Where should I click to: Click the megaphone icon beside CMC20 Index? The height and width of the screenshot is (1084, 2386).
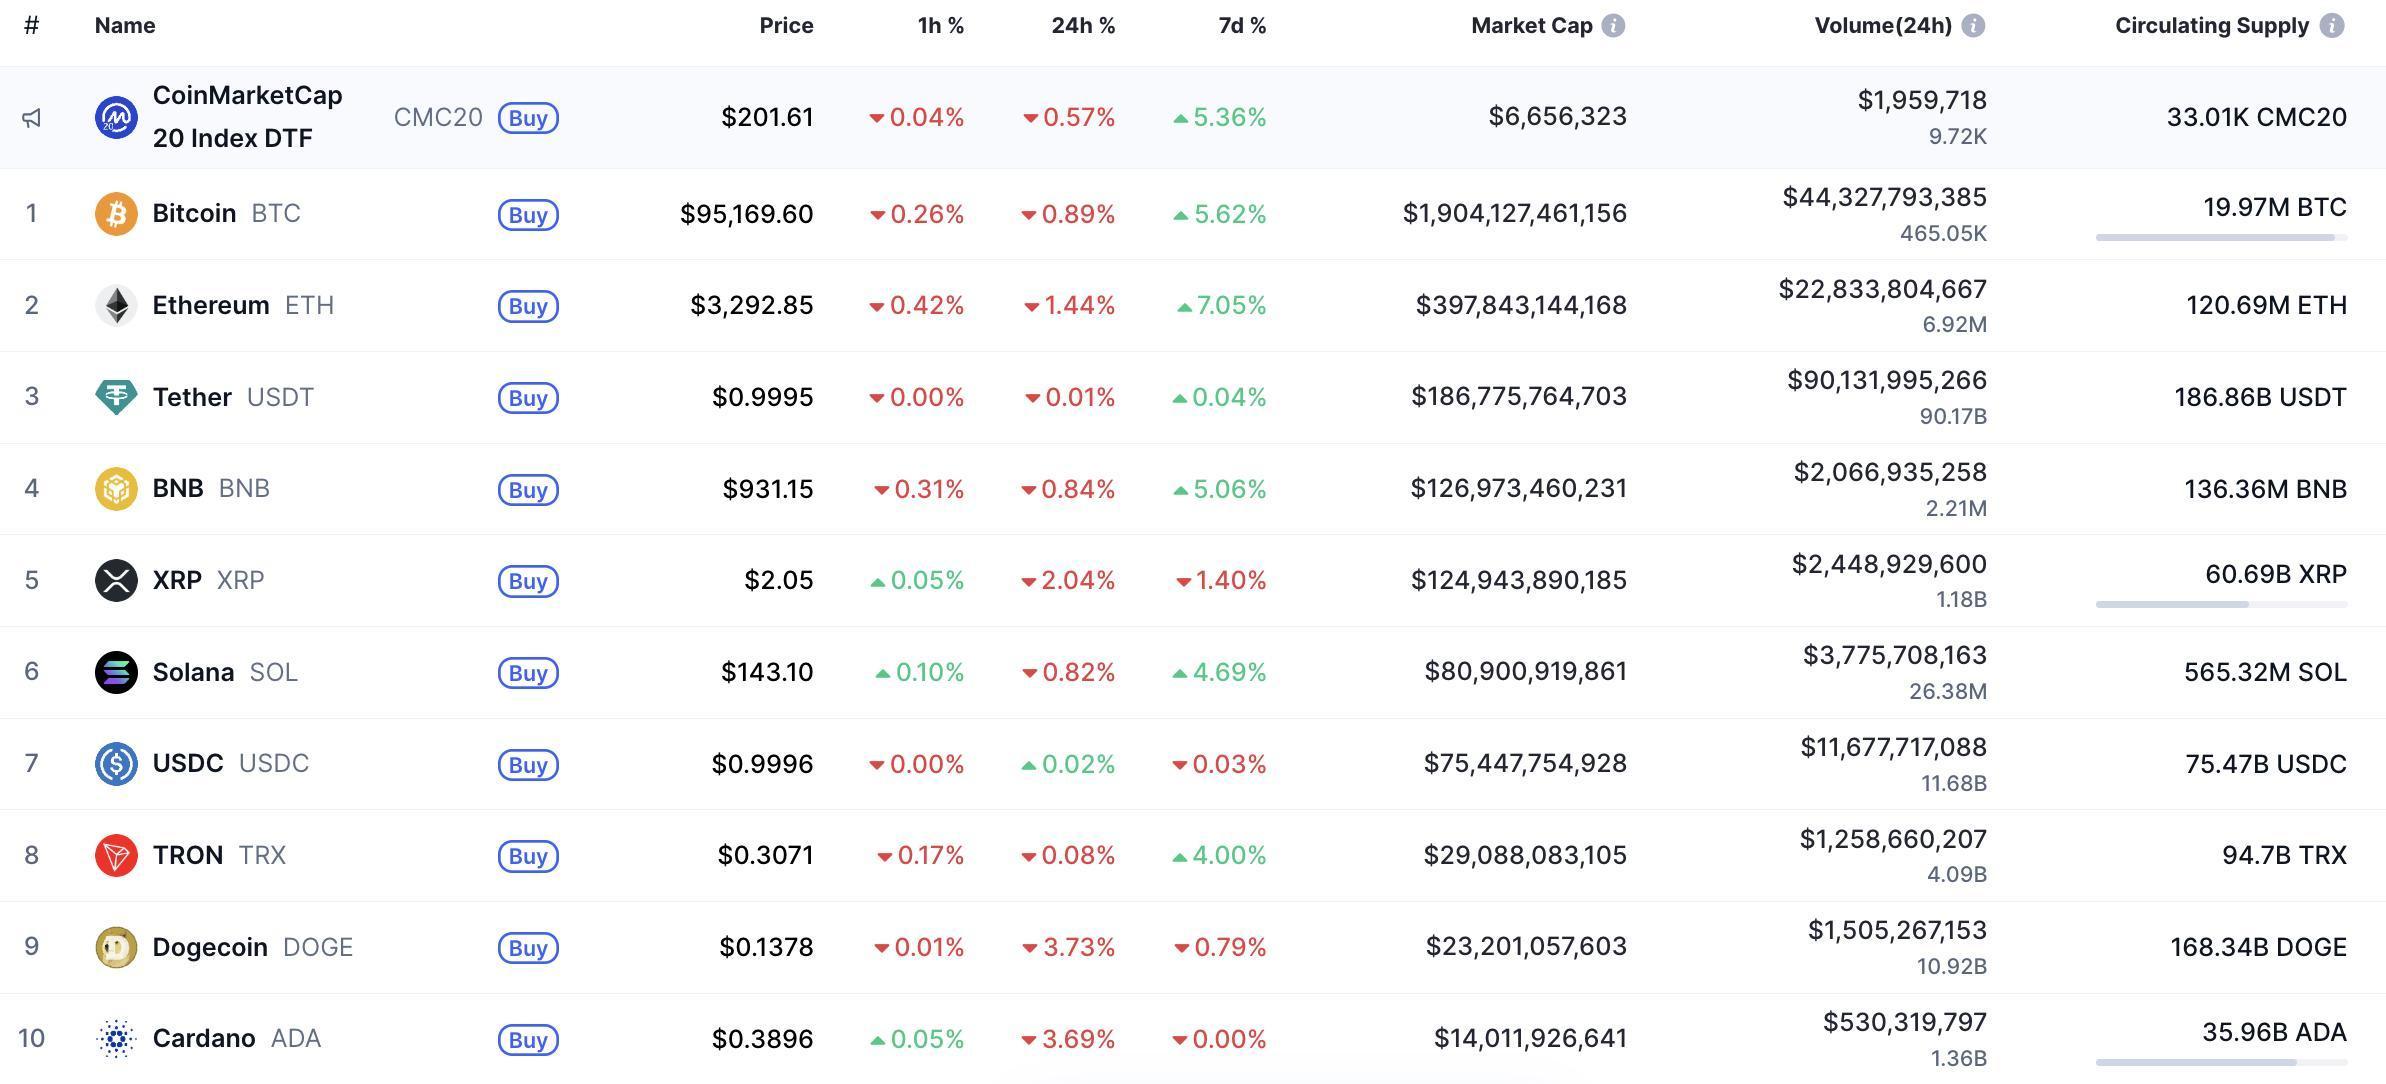click(x=31, y=117)
